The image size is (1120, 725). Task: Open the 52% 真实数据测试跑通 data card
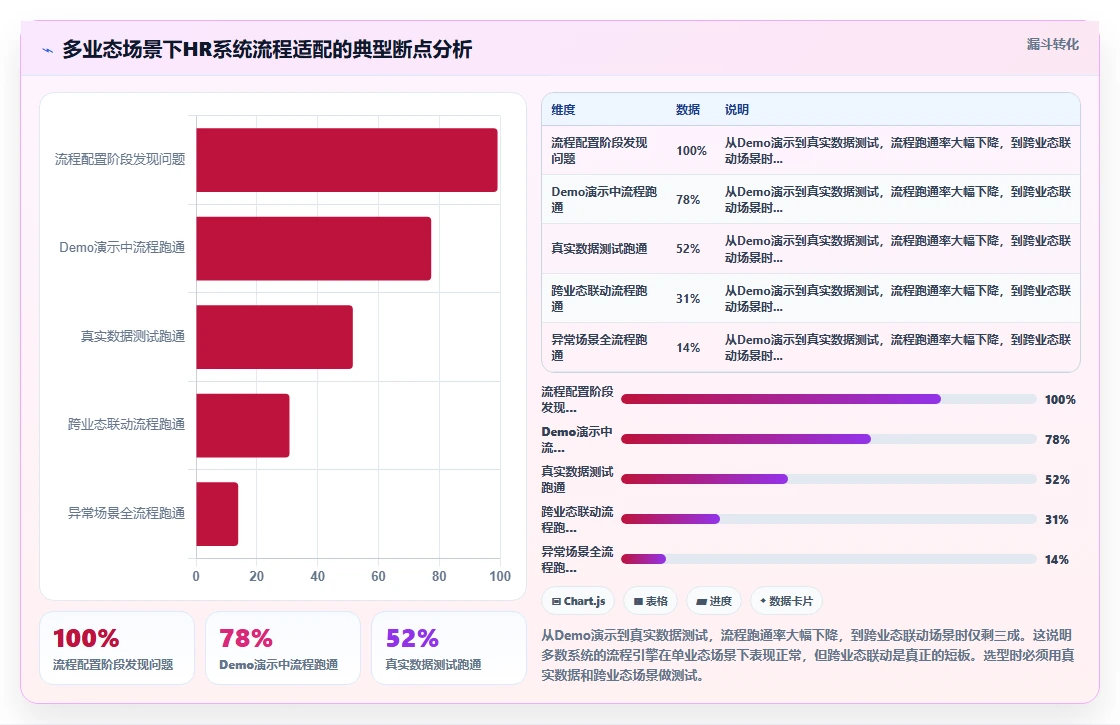(x=449, y=648)
